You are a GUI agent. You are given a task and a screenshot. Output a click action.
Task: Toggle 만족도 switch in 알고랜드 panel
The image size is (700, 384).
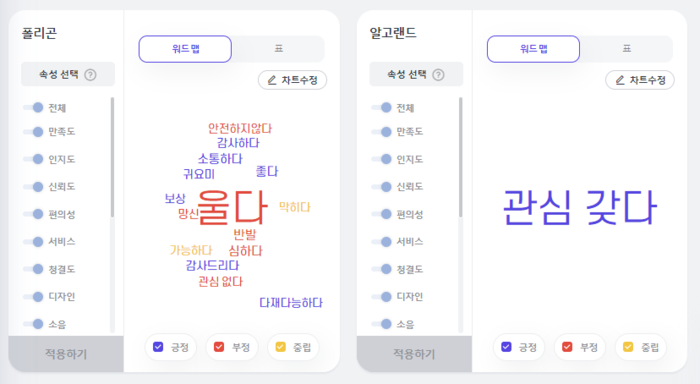[382, 132]
